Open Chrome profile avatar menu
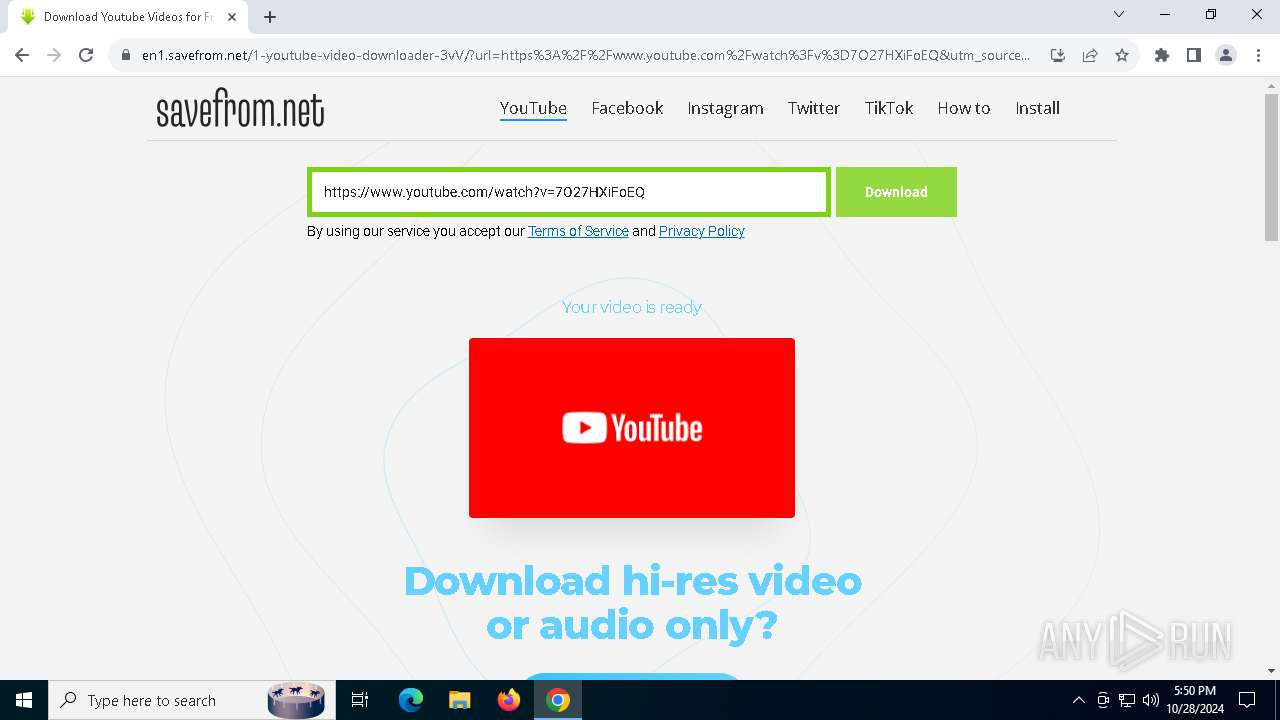Viewport: 1280px width, 720px height. point(1226,55)
